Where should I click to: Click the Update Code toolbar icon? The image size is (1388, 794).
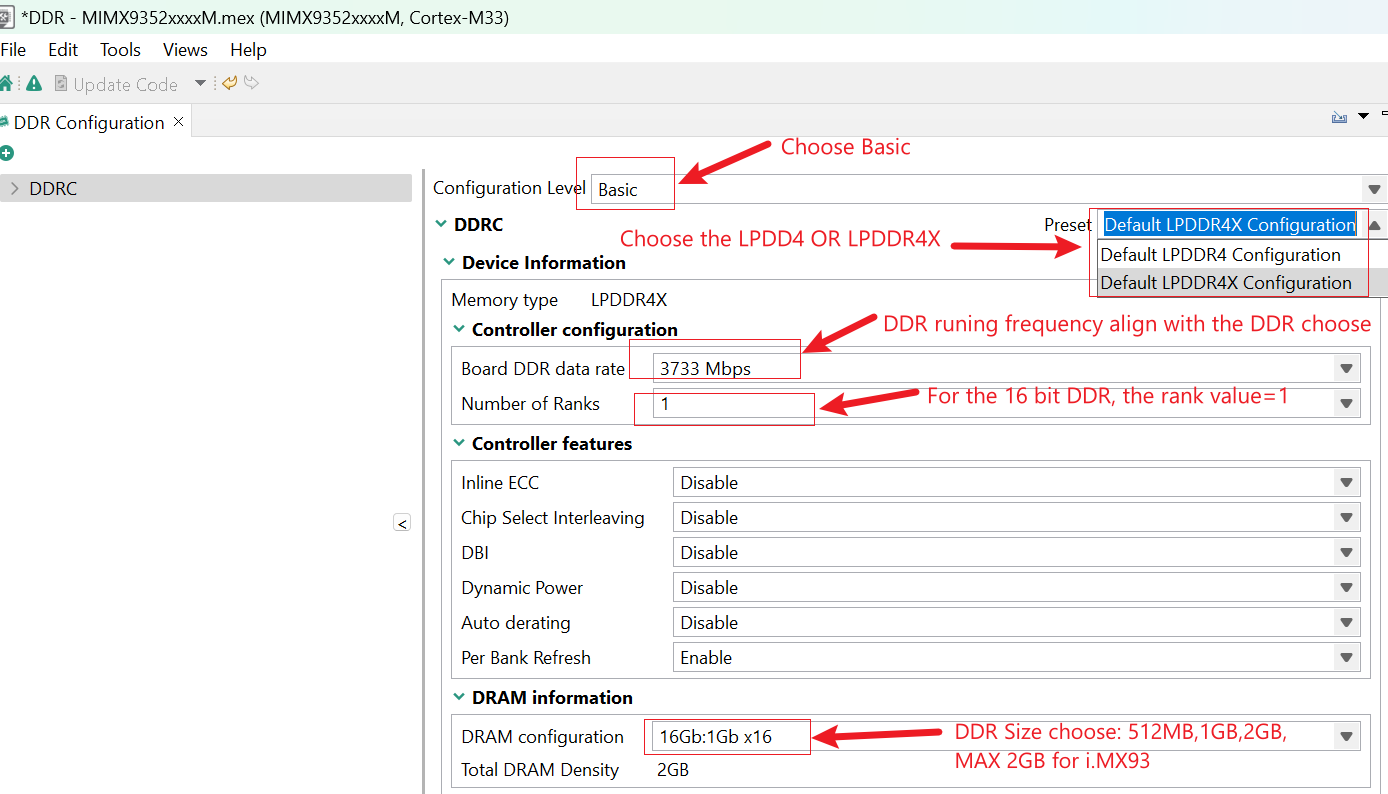click(62, 83)
